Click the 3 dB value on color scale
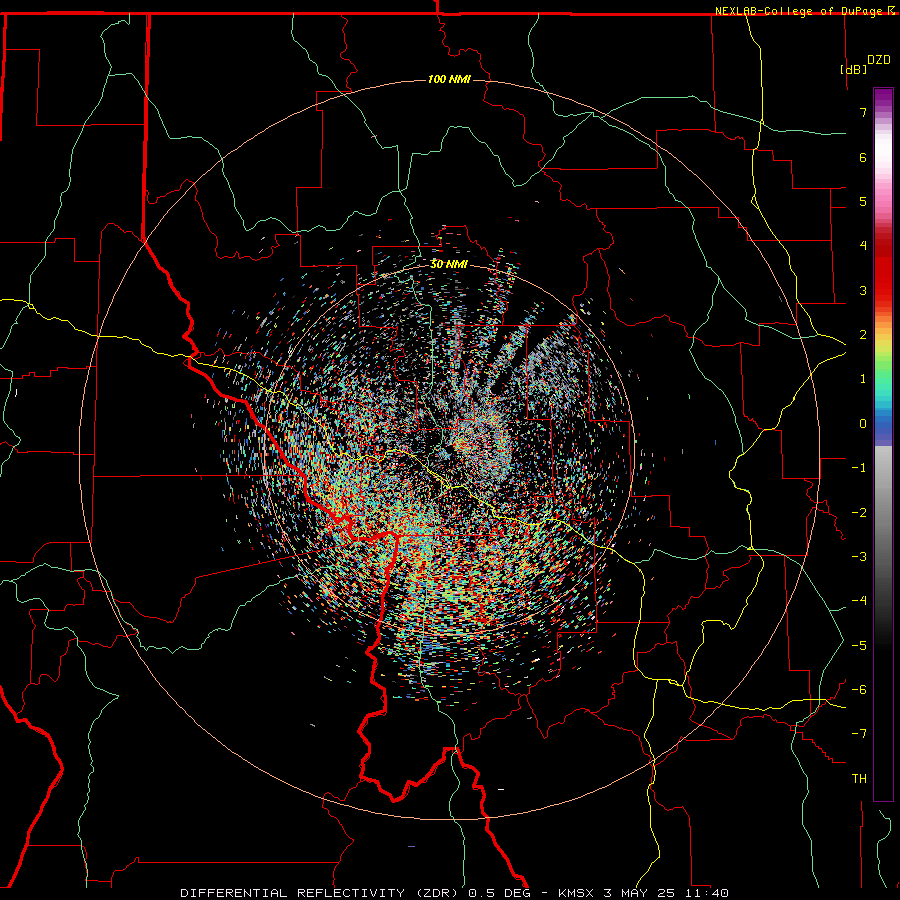The height and width of the screenshot is (900, 900). 863,290
